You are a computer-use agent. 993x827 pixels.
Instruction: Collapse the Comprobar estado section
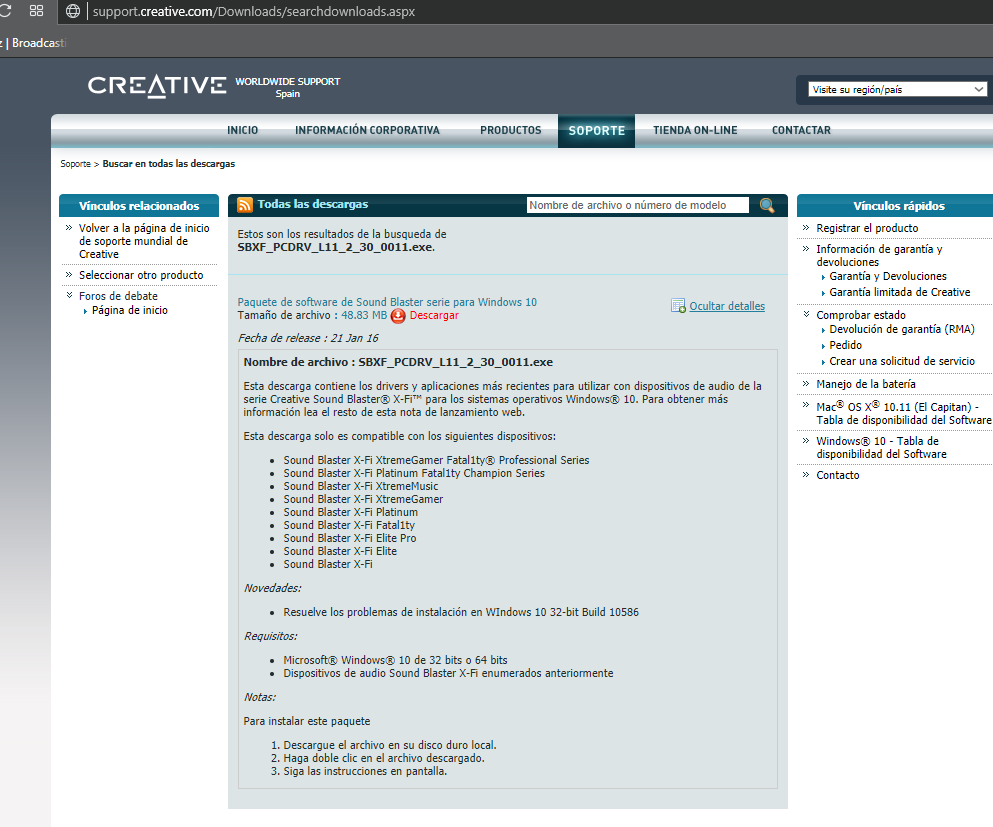[x=806, y=314]
